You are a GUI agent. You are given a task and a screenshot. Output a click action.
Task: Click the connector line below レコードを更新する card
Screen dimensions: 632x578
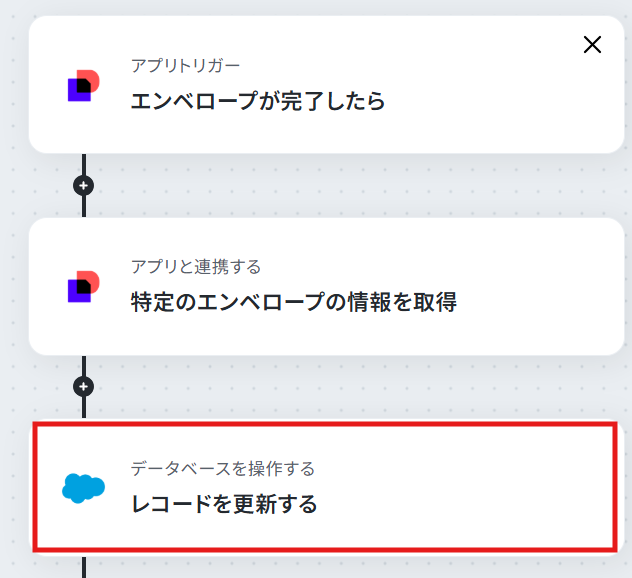(84, 567)
